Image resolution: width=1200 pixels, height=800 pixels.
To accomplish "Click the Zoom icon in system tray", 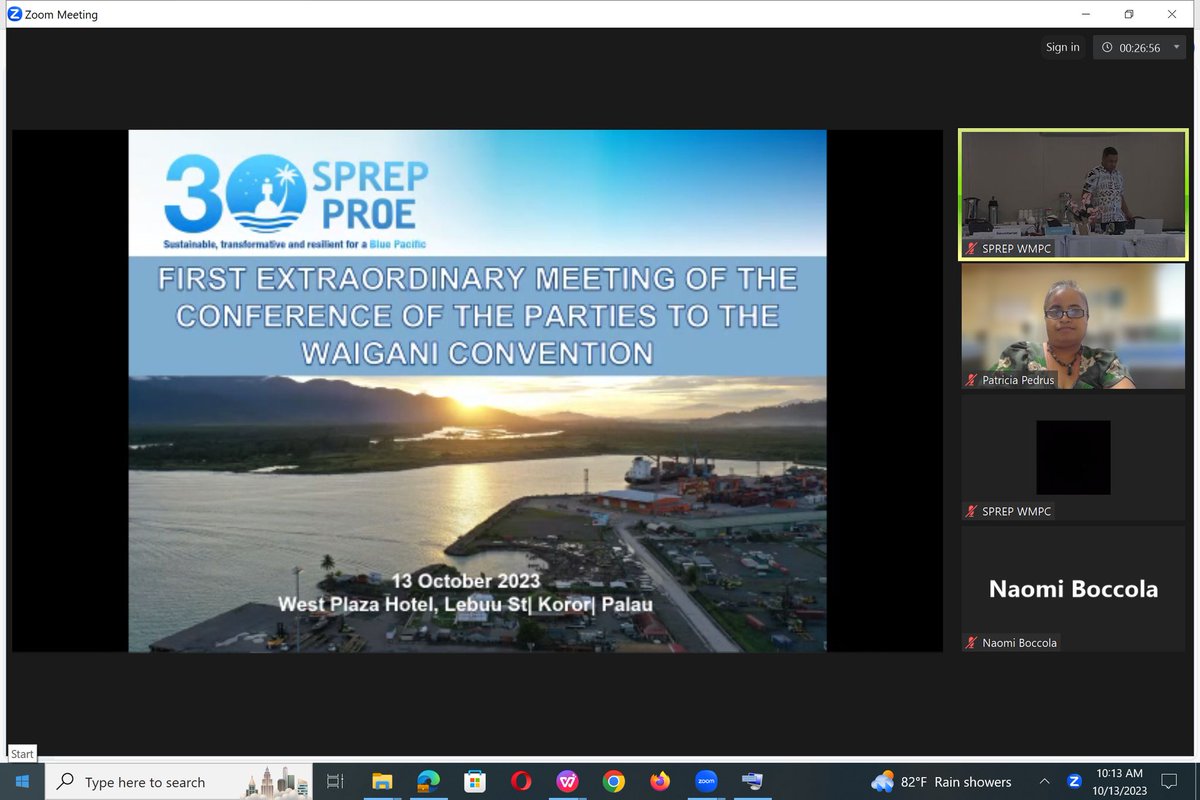I will coord(1075,781).
